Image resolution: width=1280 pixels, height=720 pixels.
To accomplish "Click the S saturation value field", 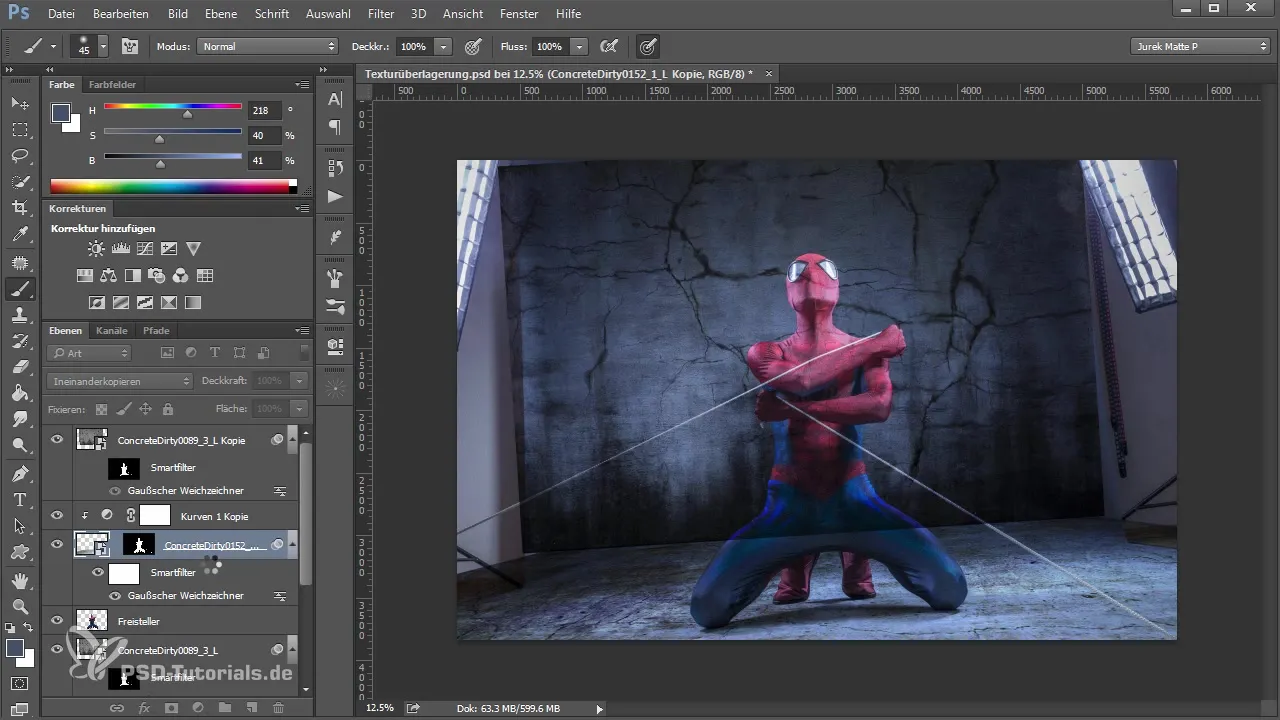I will [x=264, y=135].
